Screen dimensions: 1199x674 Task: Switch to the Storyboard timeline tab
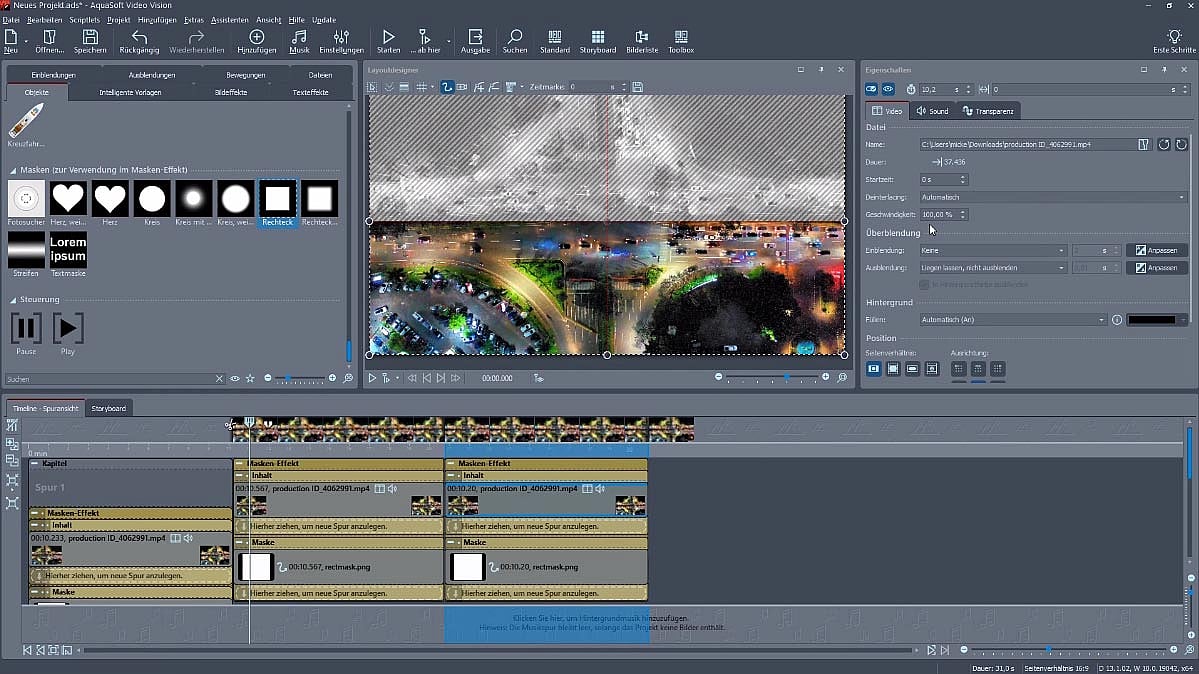108,408
